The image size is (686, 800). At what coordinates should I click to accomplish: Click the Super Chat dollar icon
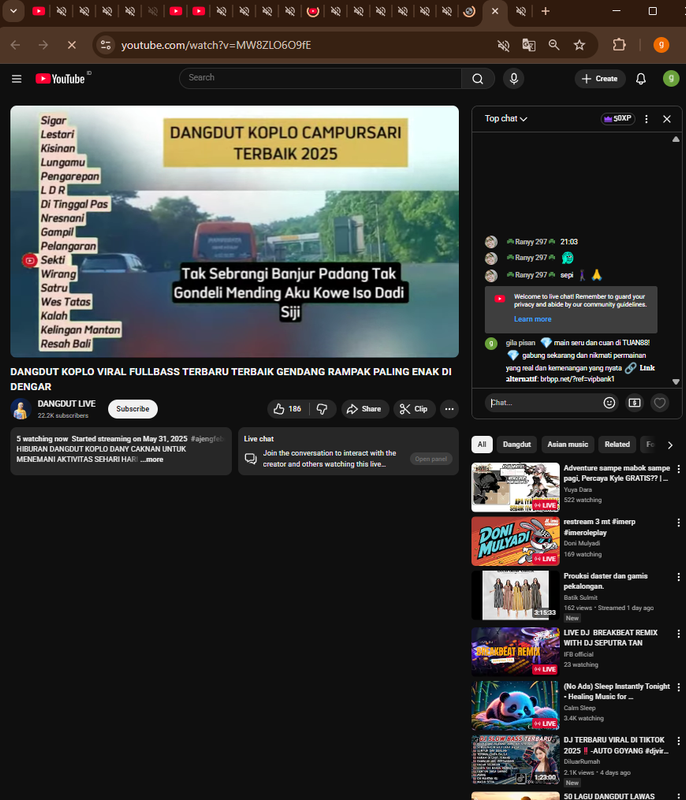tap(634, 403)
